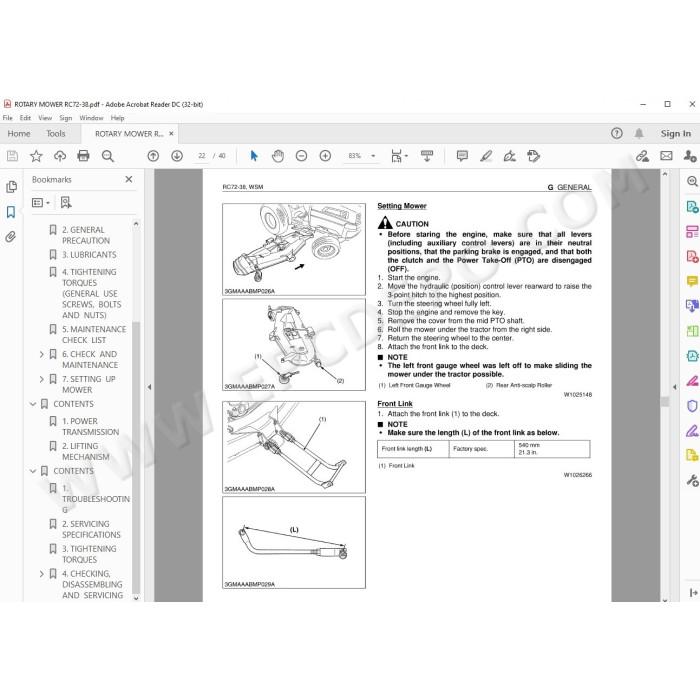Expand 4. CHECKING, DISASSEMBLING bookmark
Screen dimensions: 700x700
tap(42, 574)
